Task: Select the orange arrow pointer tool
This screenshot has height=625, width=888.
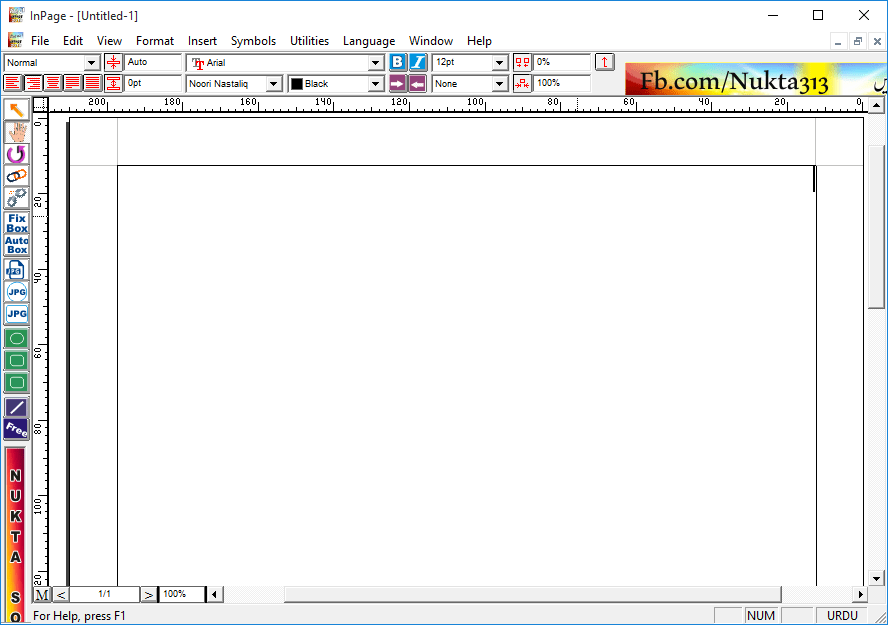Action: click(16, 109)
